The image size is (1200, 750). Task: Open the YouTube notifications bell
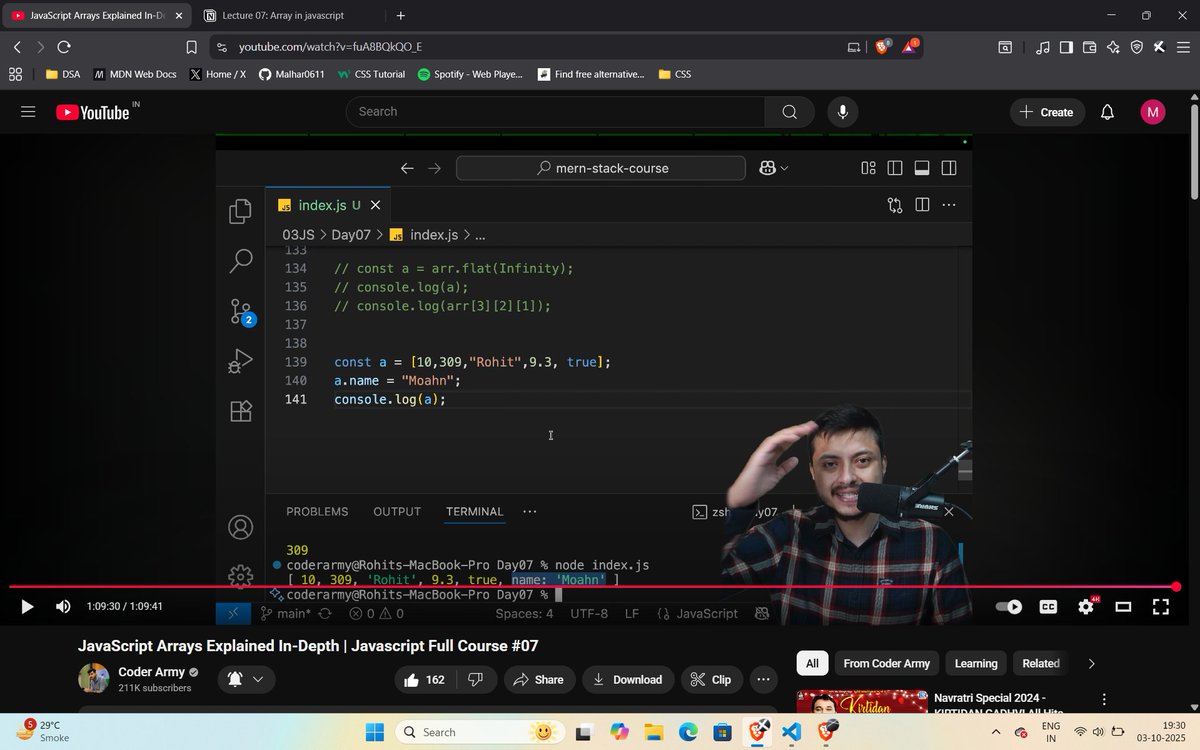coord(1107,112)
